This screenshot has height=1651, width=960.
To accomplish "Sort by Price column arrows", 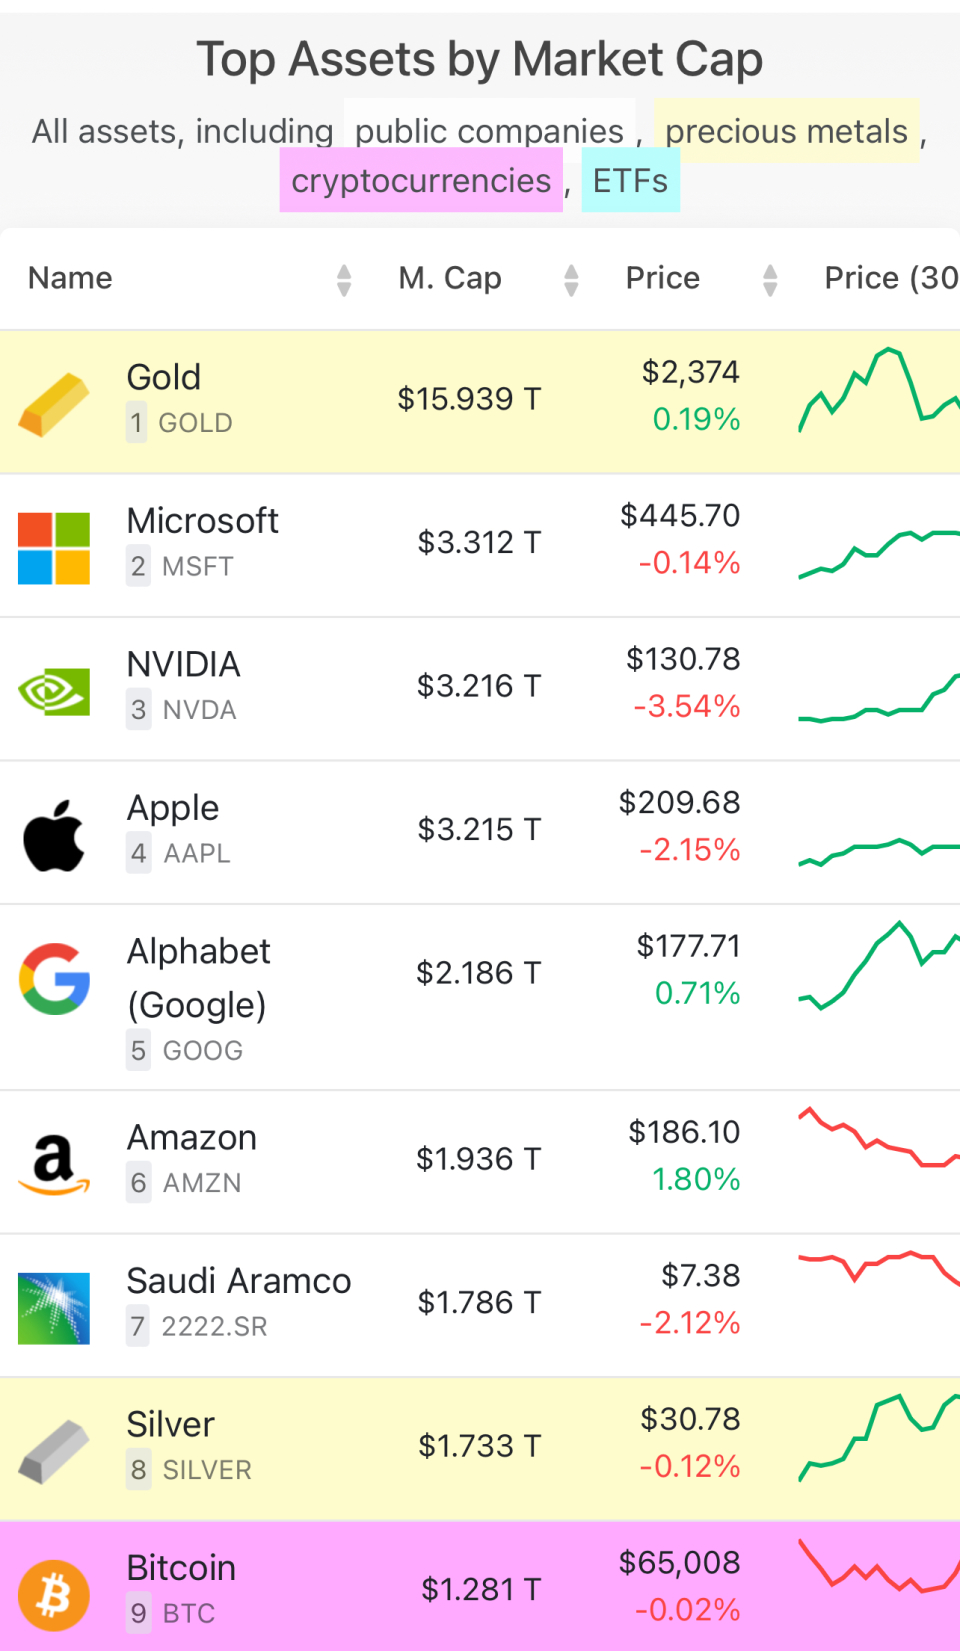I will [x=770, y=280].
